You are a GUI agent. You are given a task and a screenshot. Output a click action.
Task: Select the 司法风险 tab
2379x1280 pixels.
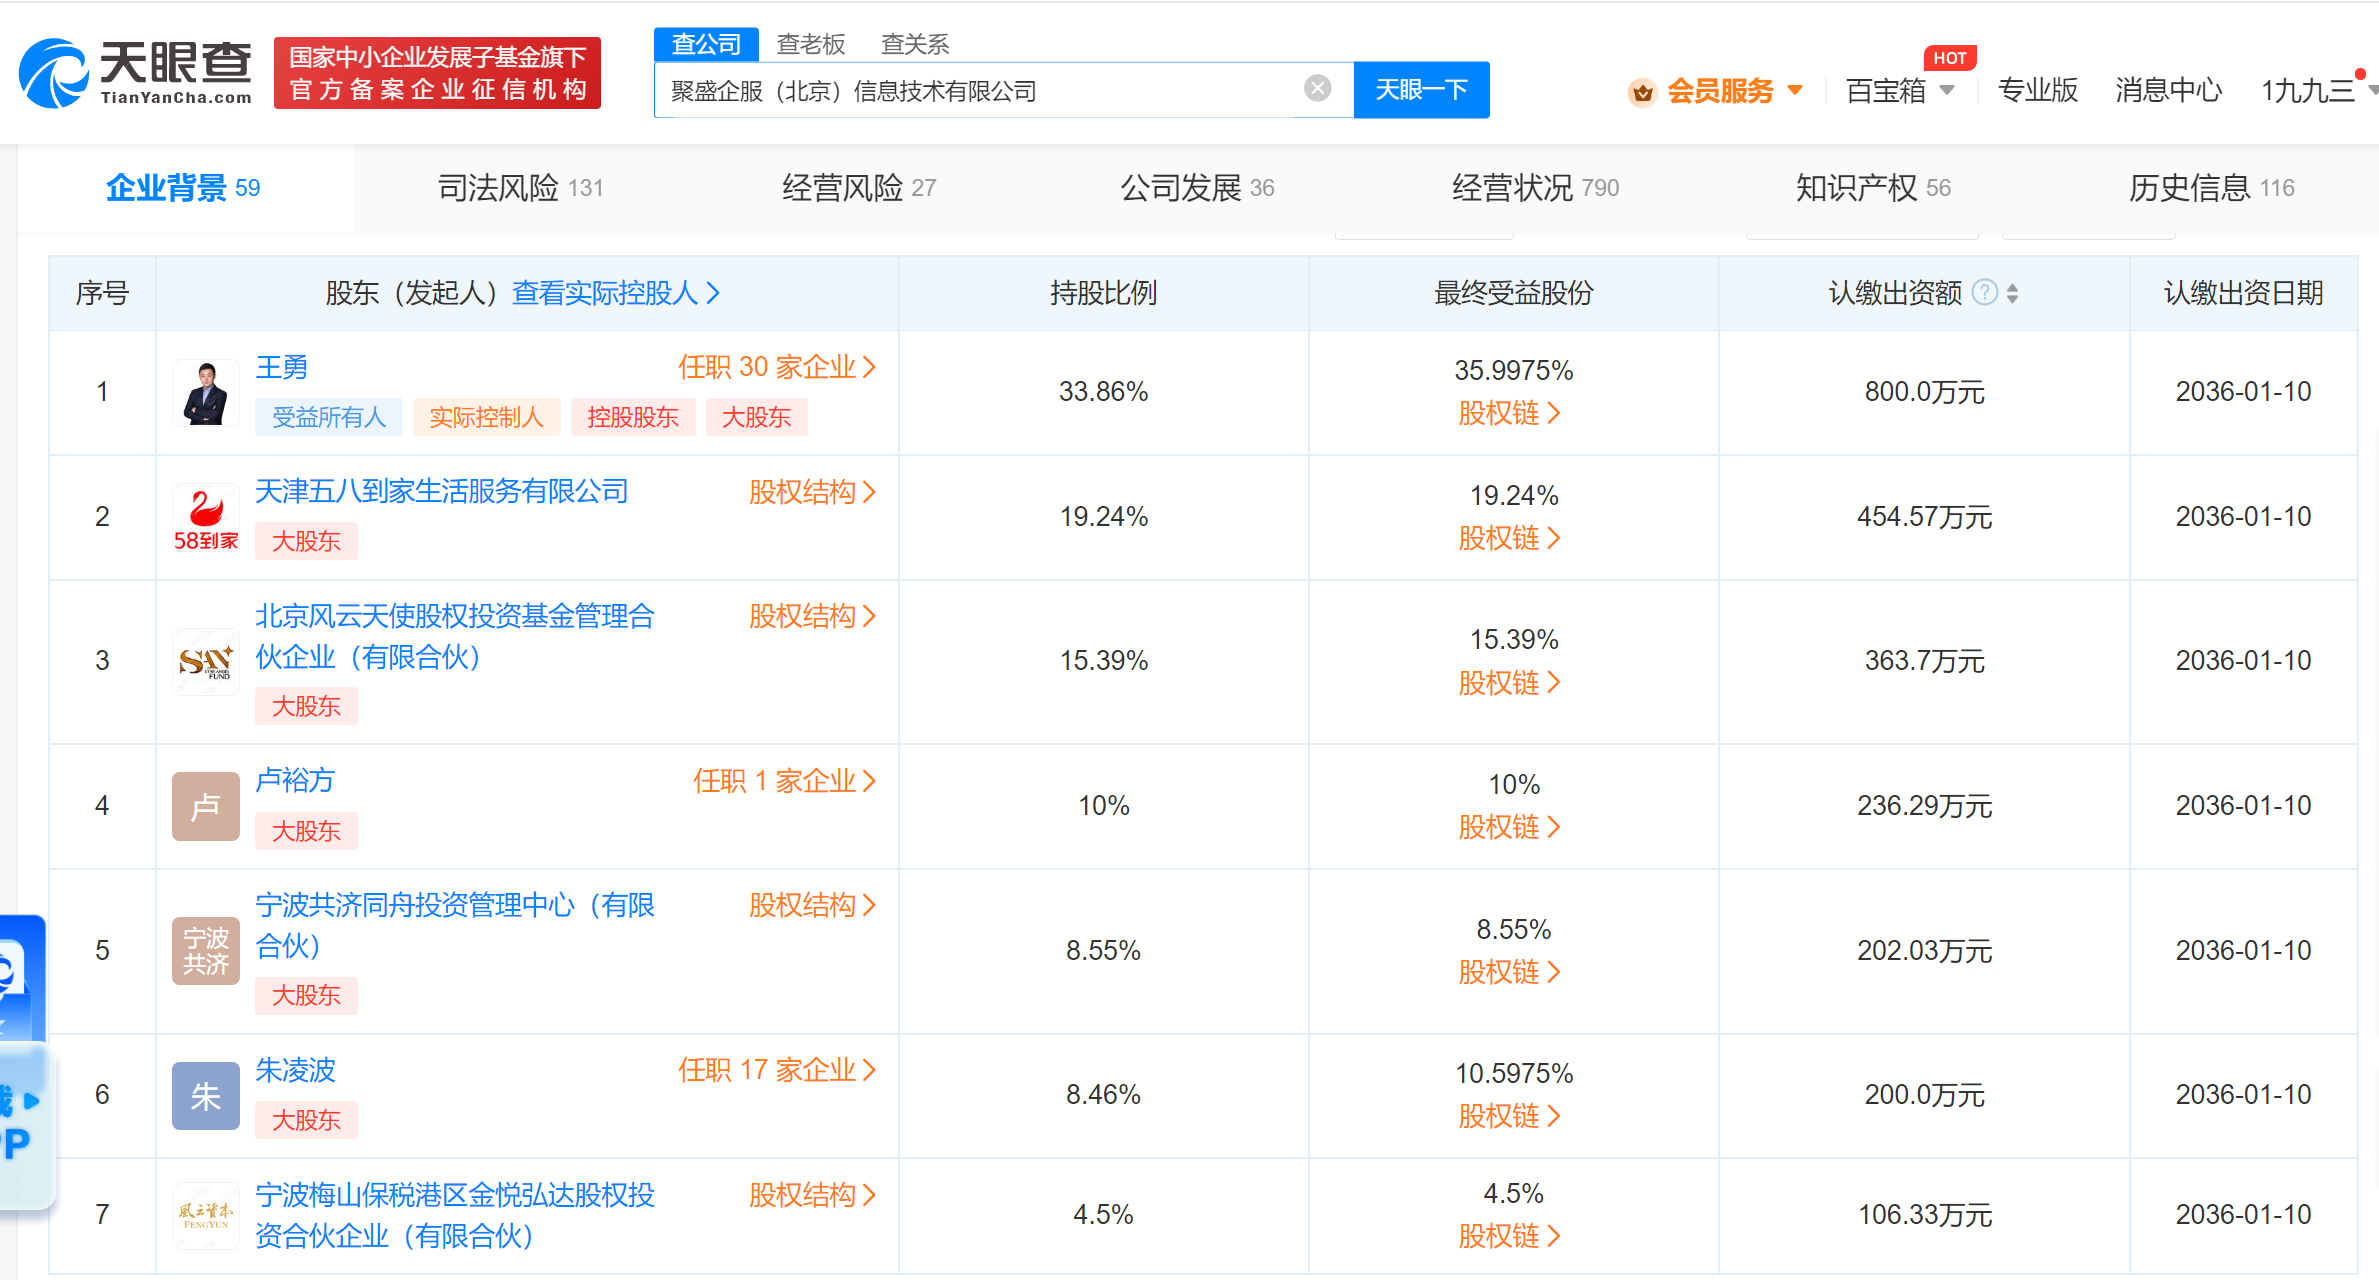pos(521,188)
